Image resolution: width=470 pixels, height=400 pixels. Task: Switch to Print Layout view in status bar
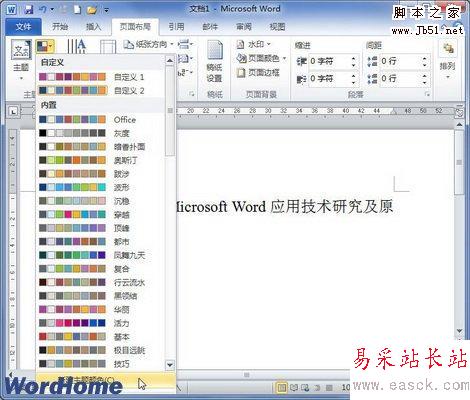[x=282, y=388]
